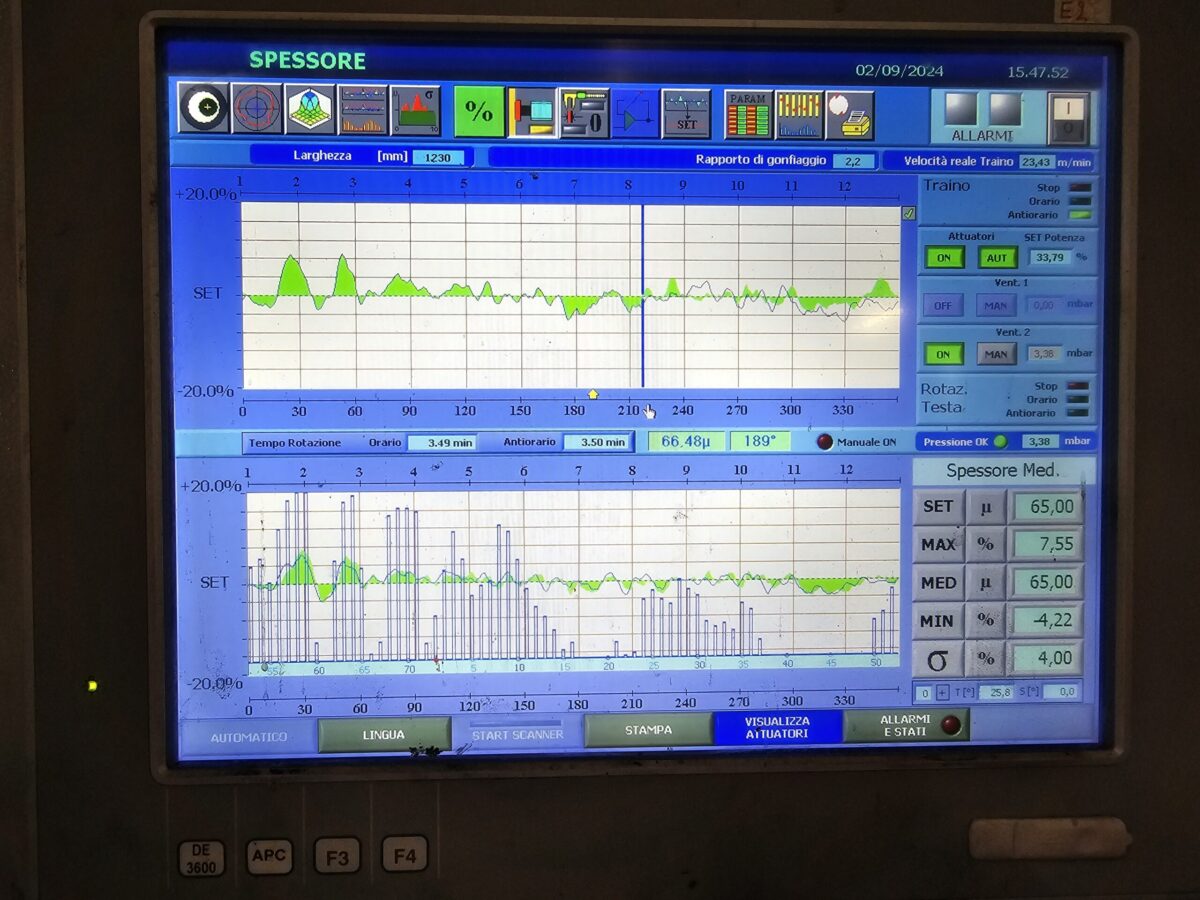Click the SET Potenza value field
Viewport: 1200px width, 900px height.
[x=1047, y=257]
